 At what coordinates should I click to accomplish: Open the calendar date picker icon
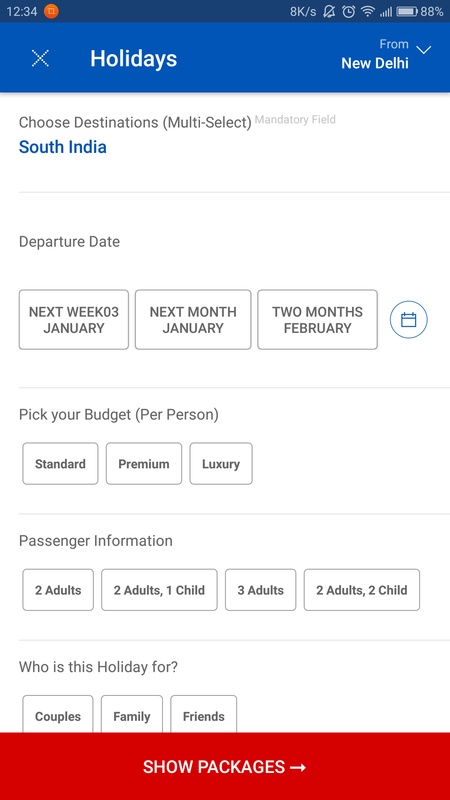pyautogui.click(x=409, y=320)
